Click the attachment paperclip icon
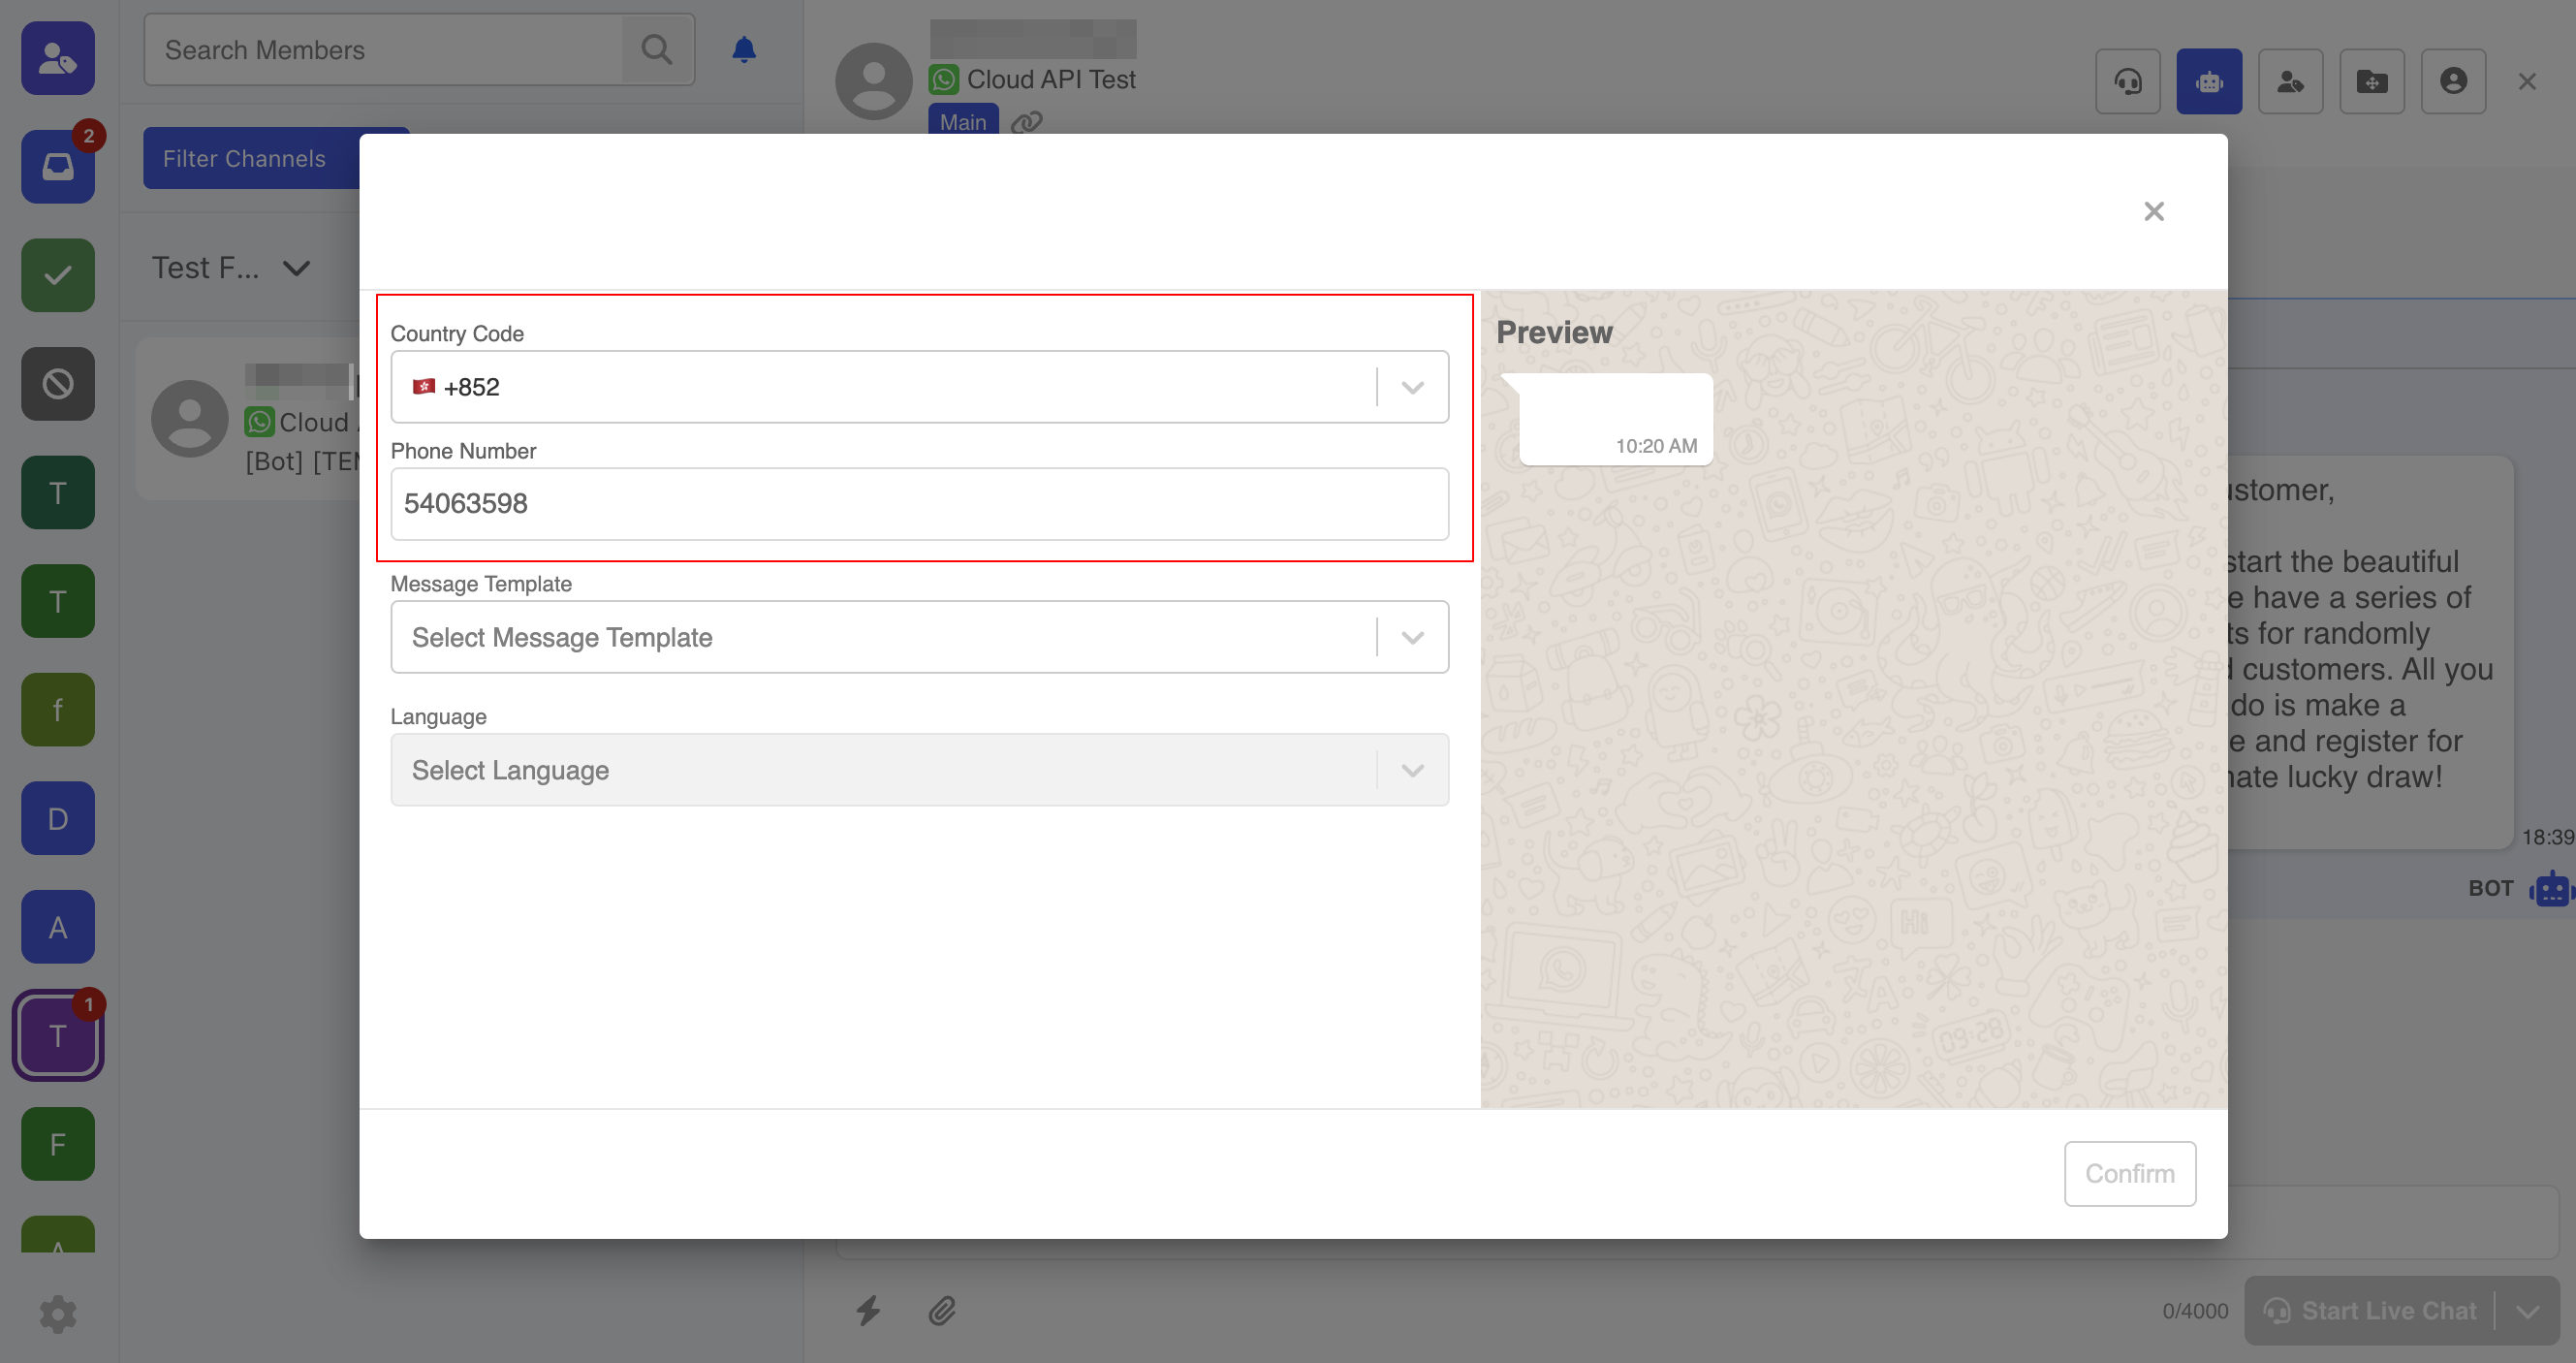The width and height of the screenshot is (2576, 1363). click(941, 1310)
